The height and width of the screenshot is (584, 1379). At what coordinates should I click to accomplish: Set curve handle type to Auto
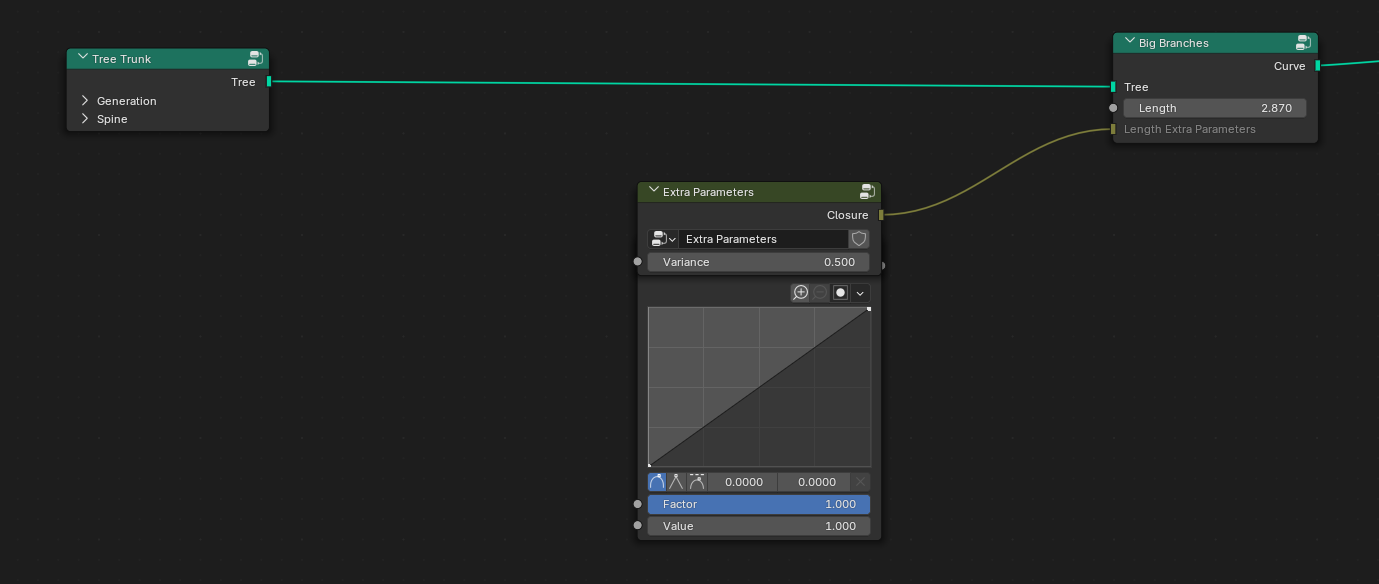click(x=657, y=482)
